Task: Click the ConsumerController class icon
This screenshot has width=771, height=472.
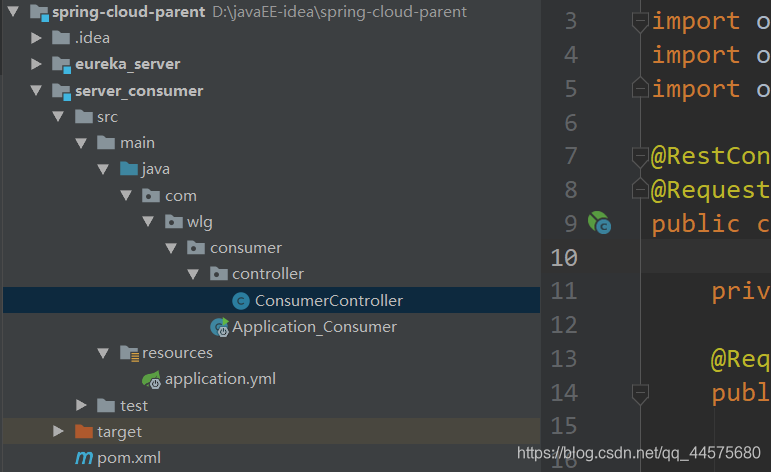Action: coord(240,301)
